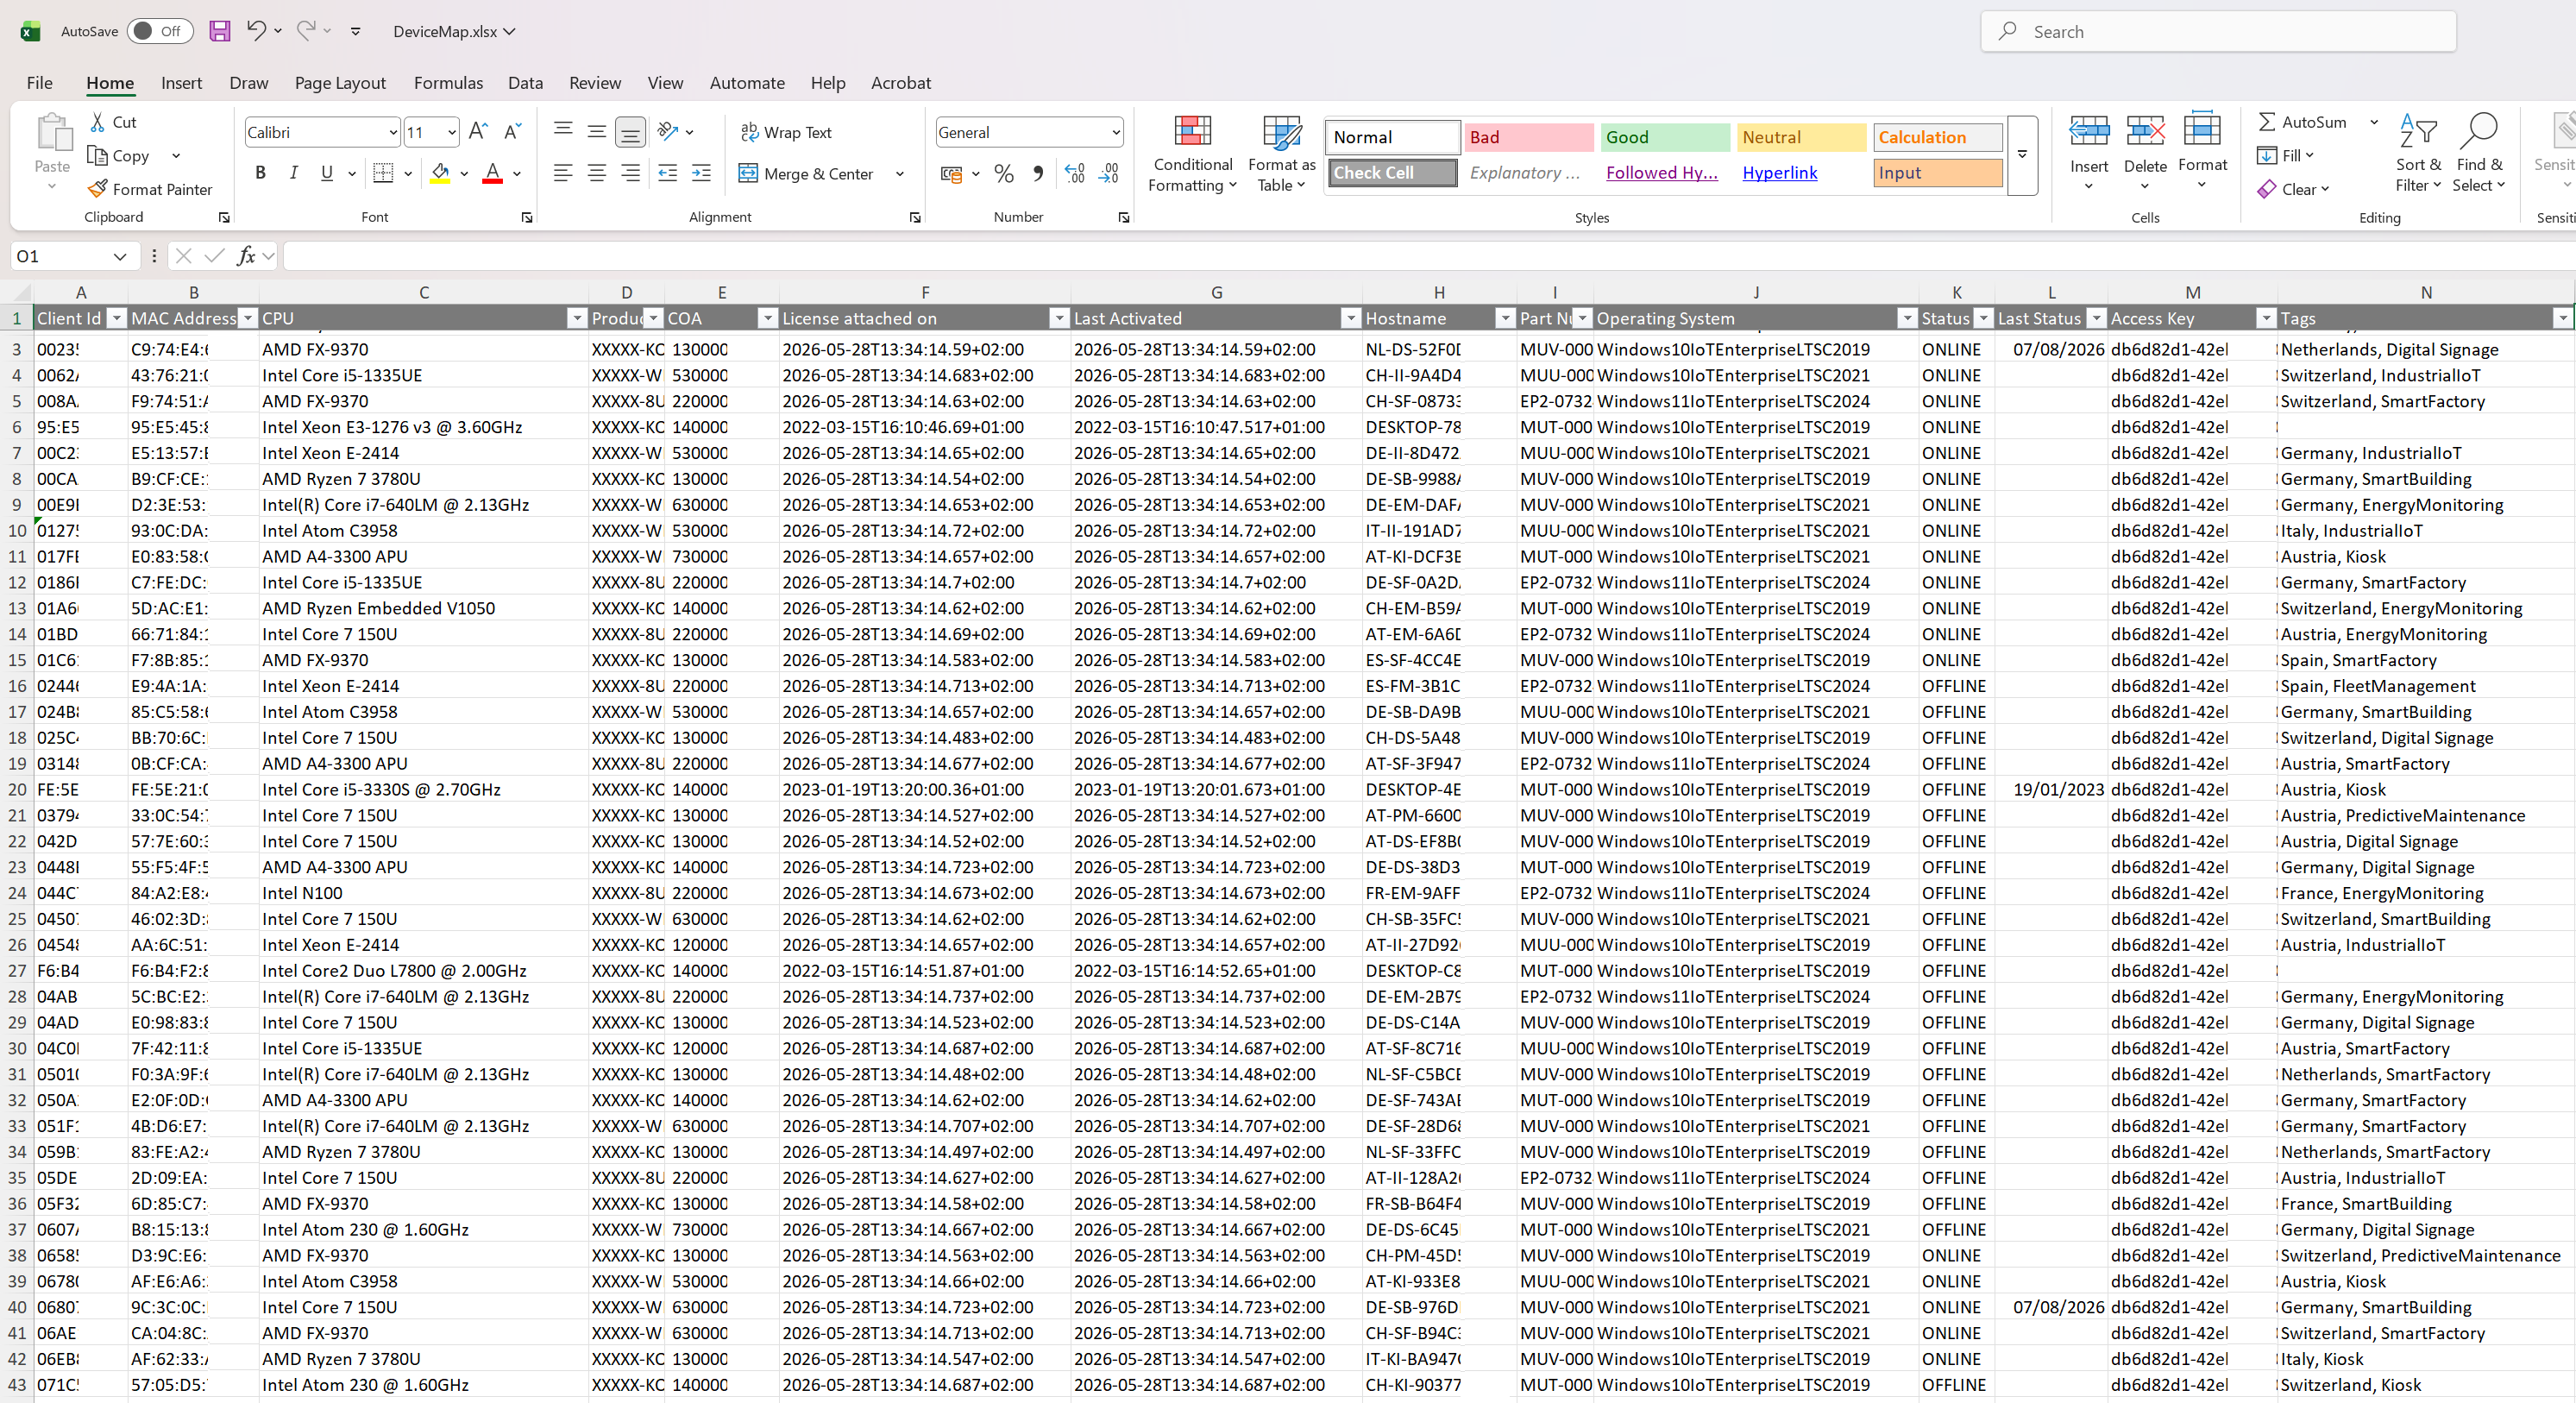
Task: Click the Format Painter brush icon
Action: tap(97, 189)
